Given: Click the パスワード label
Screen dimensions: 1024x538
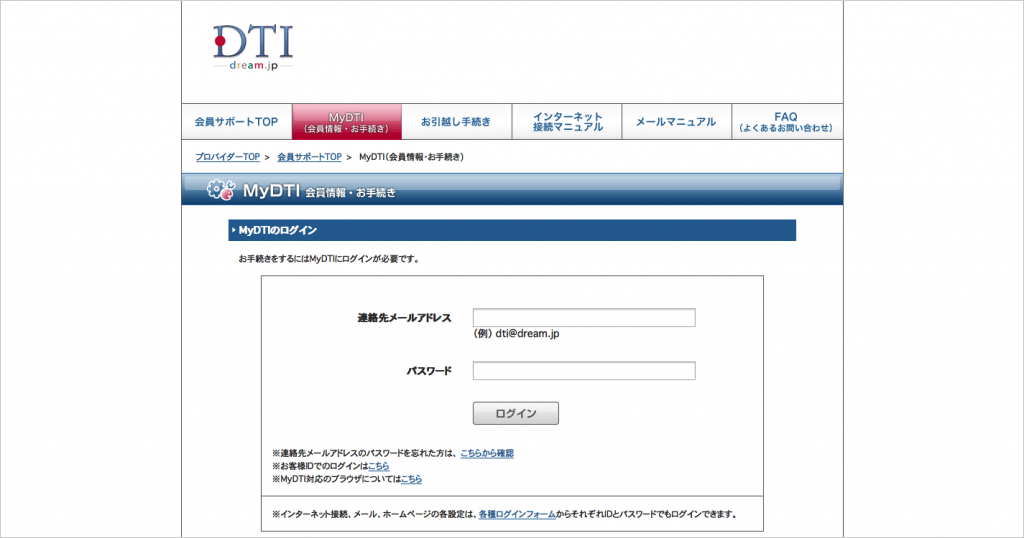Looking at the screenshot, I should point(429,371).
